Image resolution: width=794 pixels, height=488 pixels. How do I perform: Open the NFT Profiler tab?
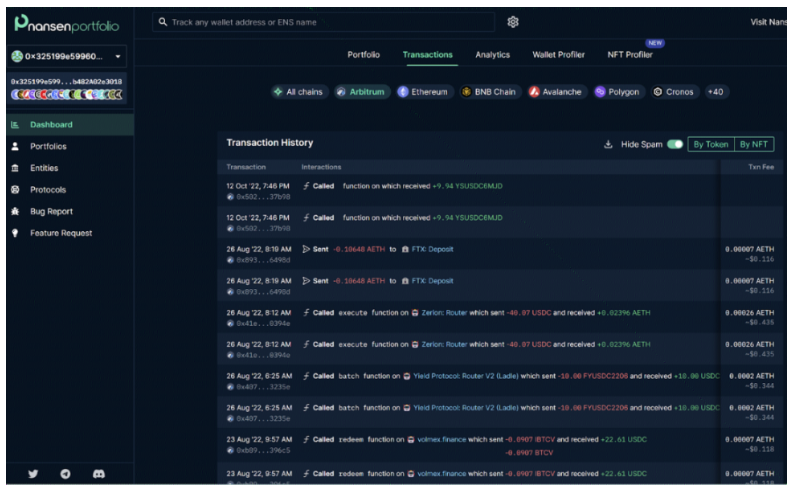pyautogui.click(x=629, y=55)
